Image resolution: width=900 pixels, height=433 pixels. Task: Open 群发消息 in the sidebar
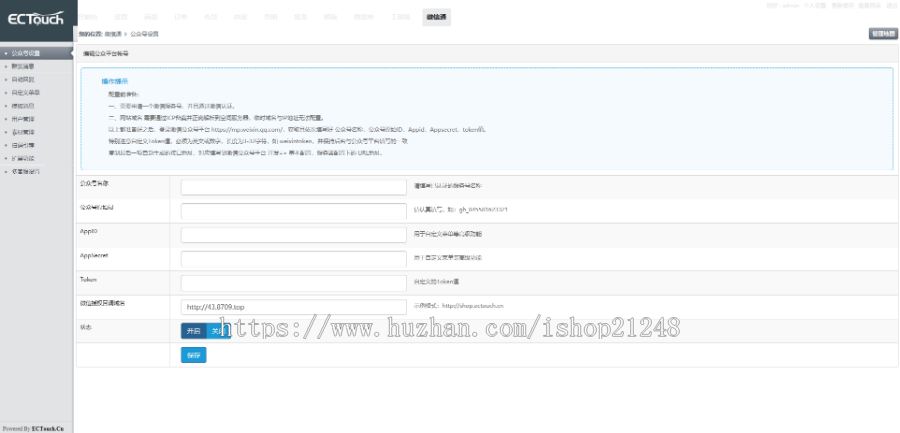click(x=23, y=67)
